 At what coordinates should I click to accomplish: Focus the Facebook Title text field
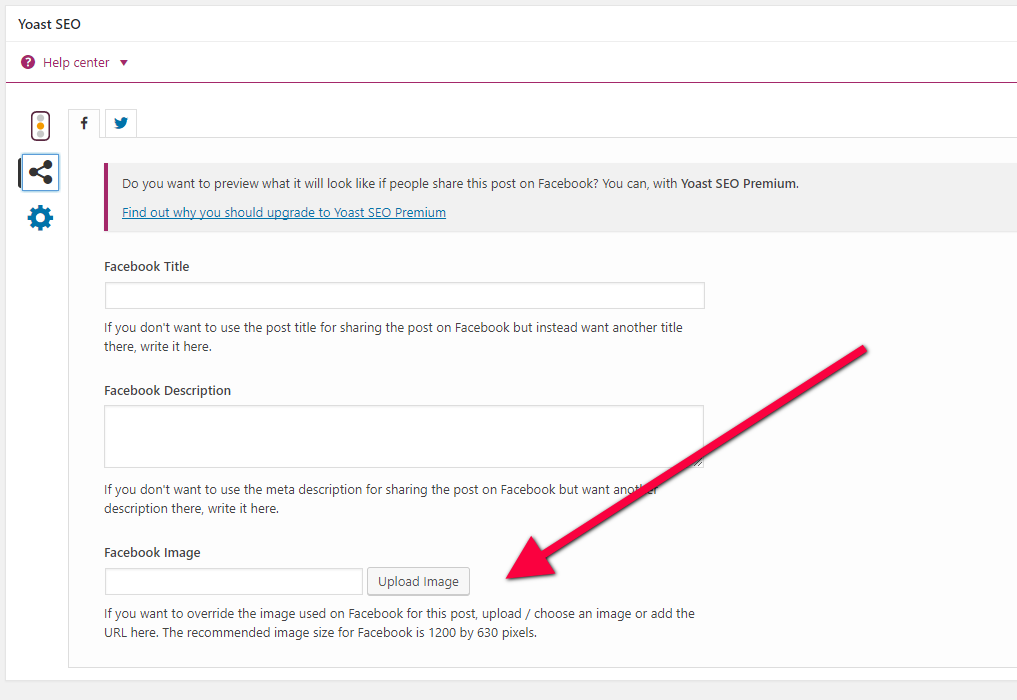click(404, 295)
